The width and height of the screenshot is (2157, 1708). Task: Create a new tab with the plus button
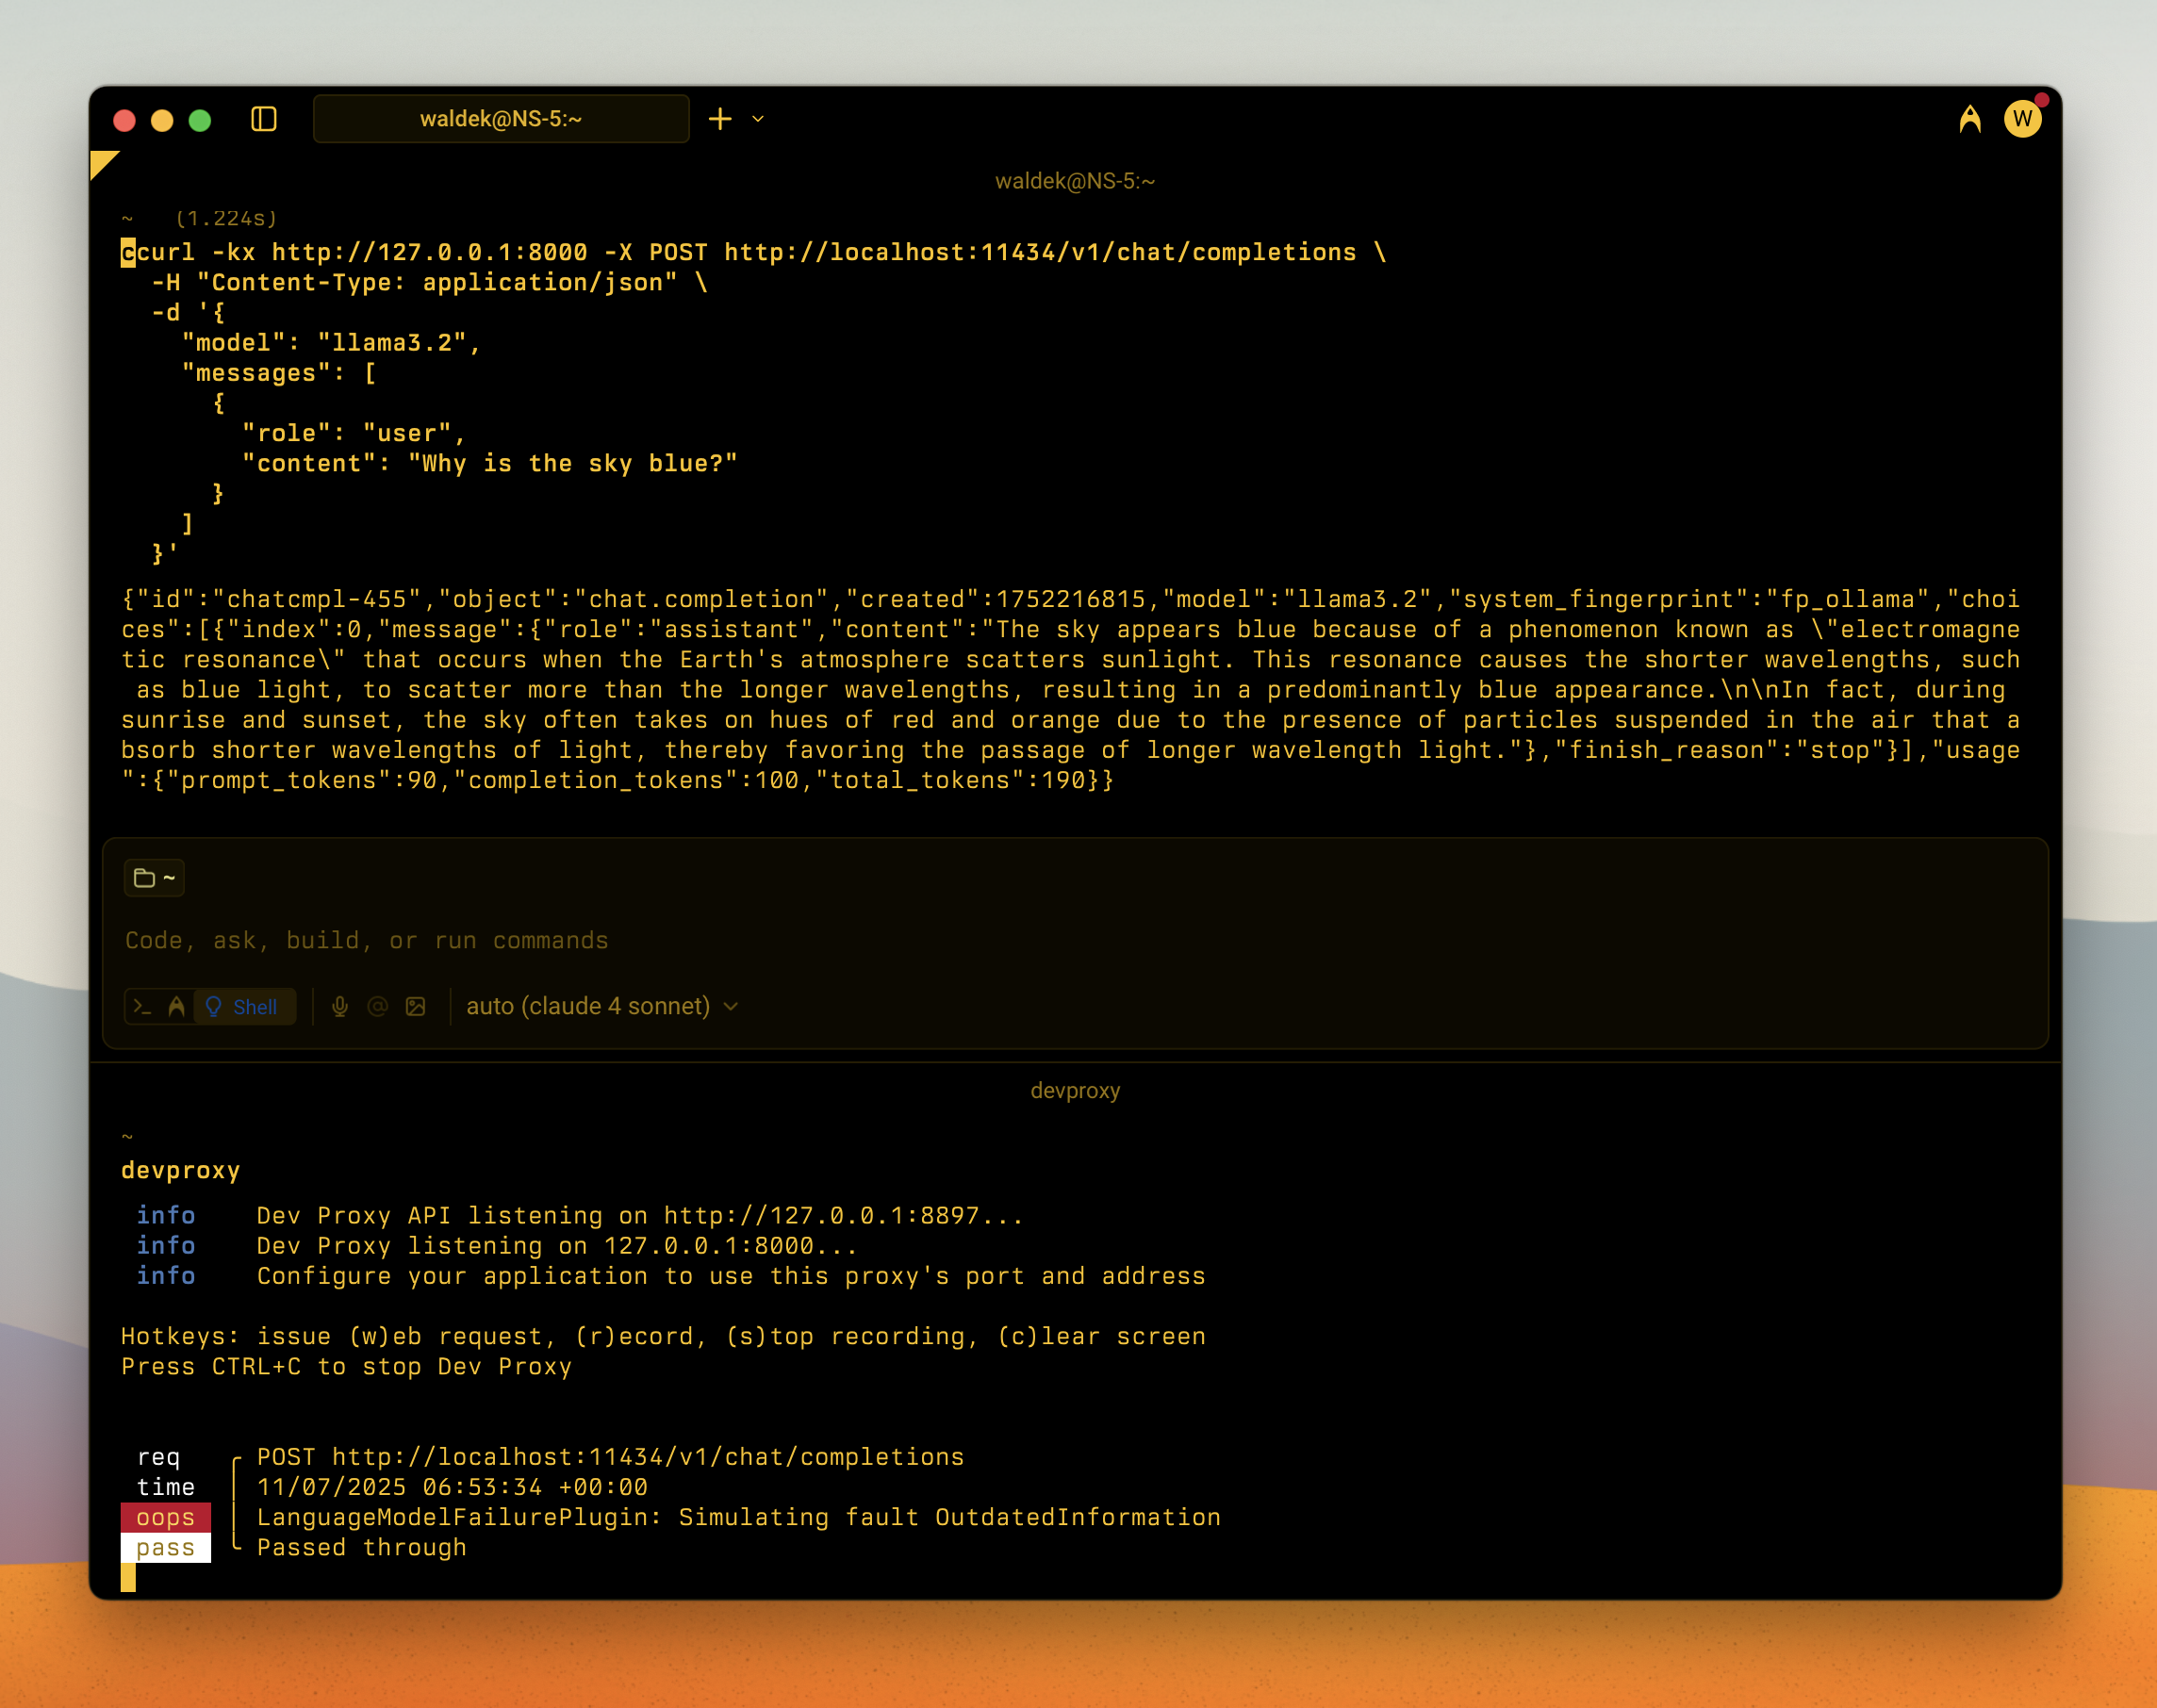(x=720, y=119)
